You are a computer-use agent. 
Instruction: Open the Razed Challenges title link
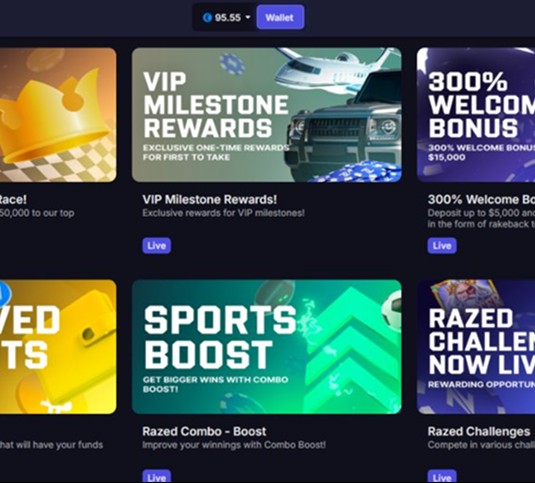(479, 431)
